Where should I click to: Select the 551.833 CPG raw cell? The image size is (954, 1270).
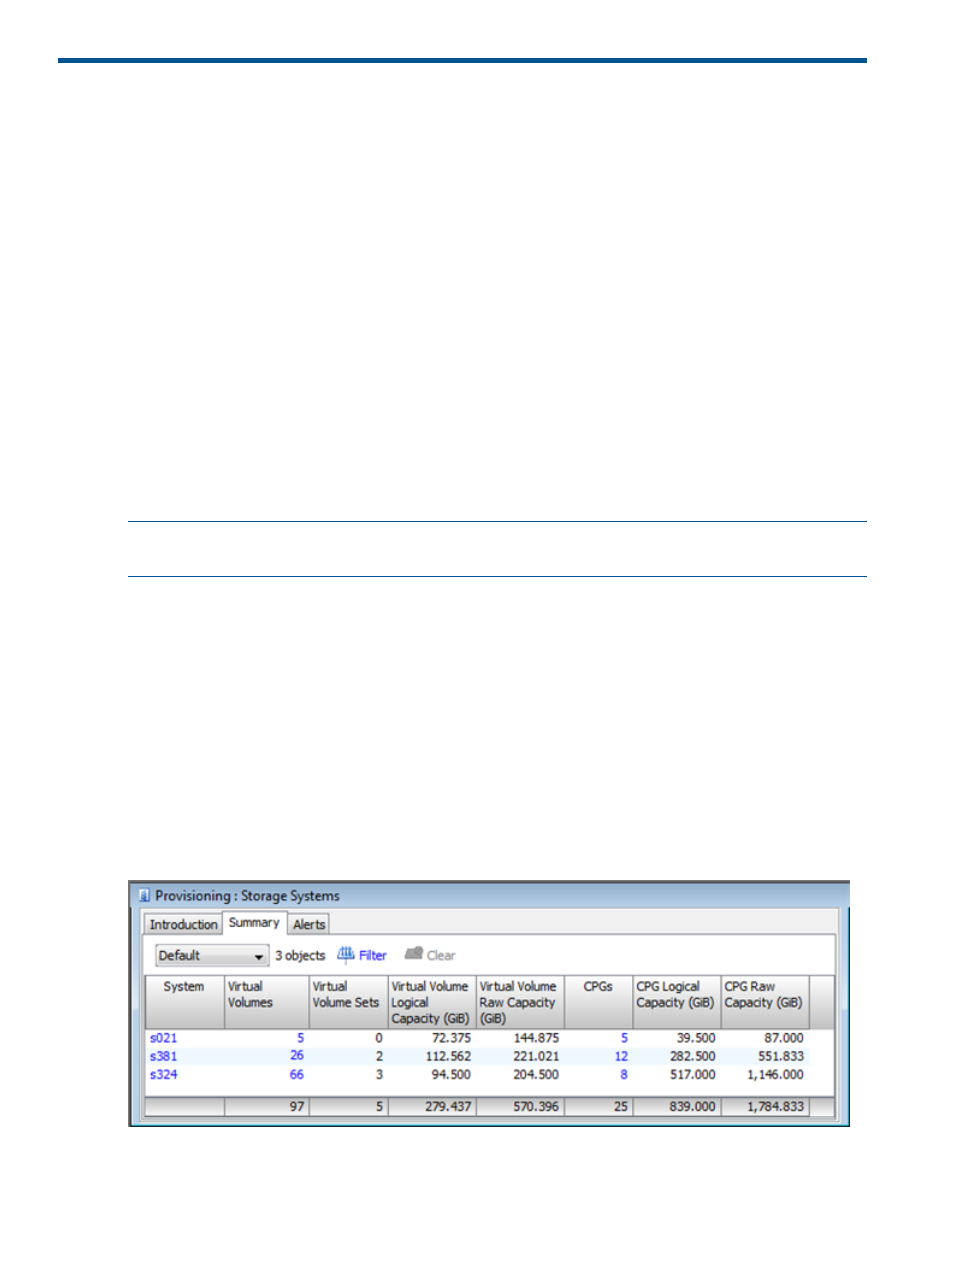point(765,1056)
